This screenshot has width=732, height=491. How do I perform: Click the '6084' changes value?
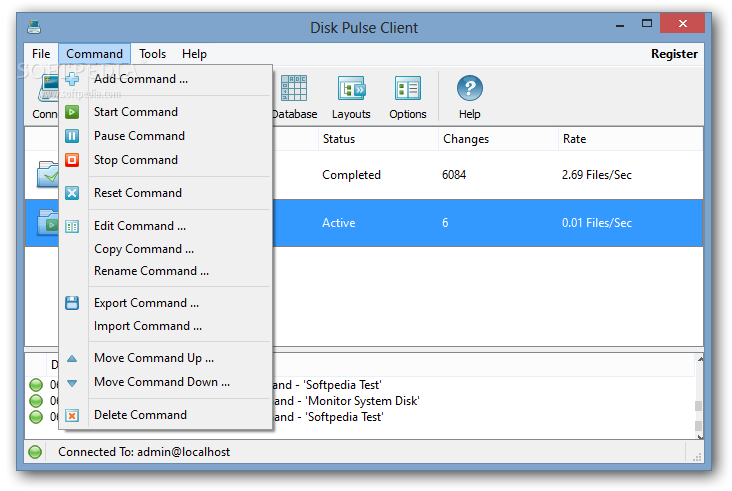454,175
